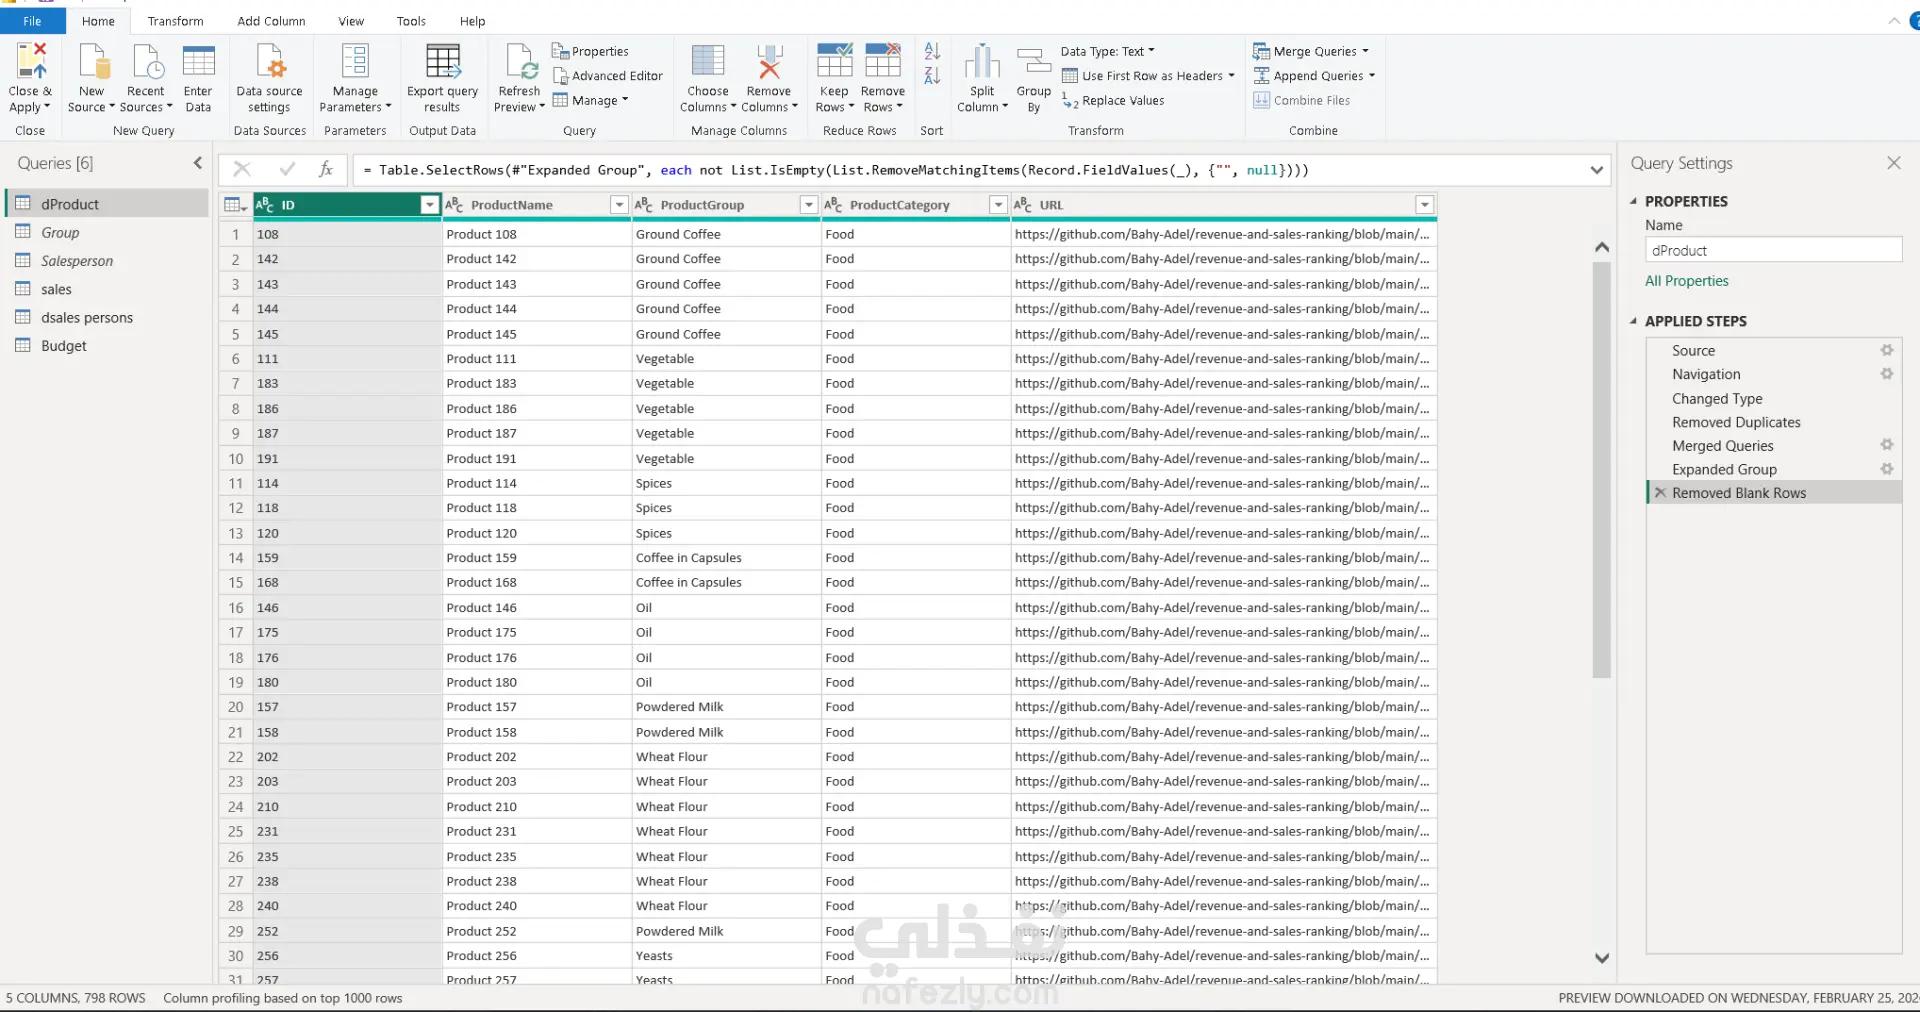The height and width of the screenshot is (1012, 1920).
Task: Collapse the PROPERTIES section
Action: (1634, 201)
